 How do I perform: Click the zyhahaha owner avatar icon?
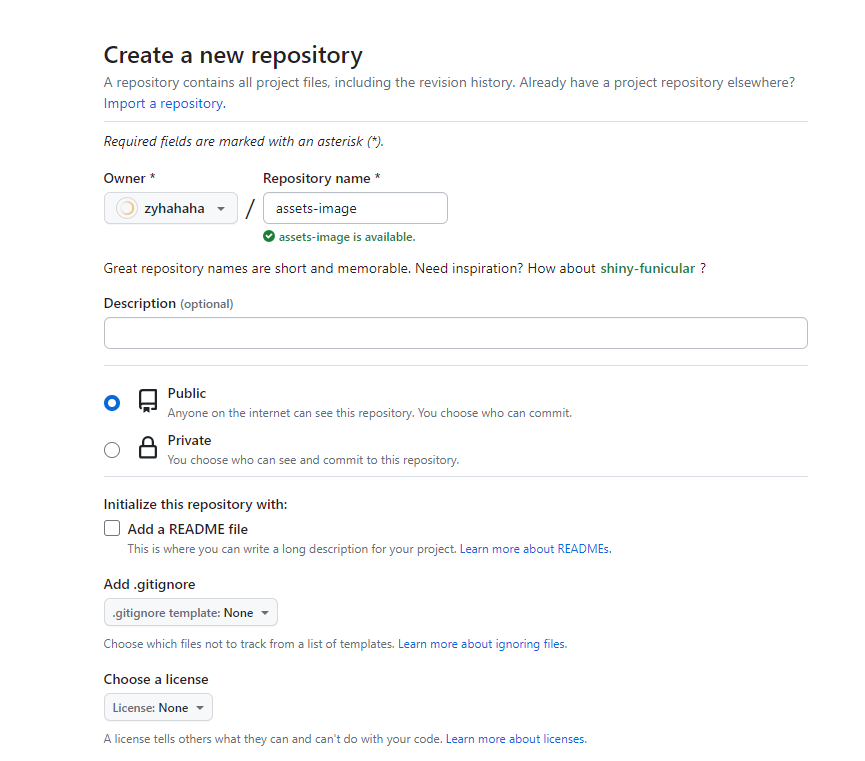(127, 208)
